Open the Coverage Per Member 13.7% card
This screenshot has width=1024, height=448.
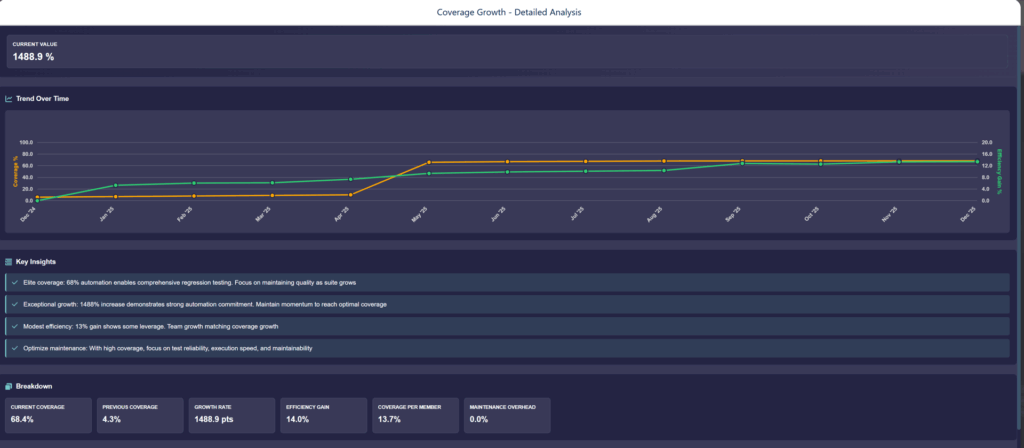414,415
